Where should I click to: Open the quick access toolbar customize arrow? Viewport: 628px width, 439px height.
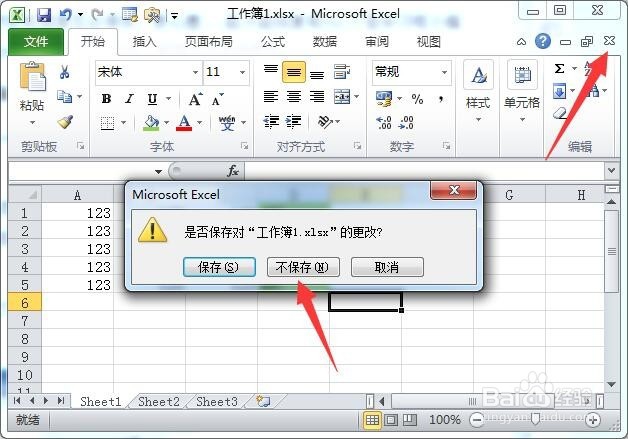(174, 16)
